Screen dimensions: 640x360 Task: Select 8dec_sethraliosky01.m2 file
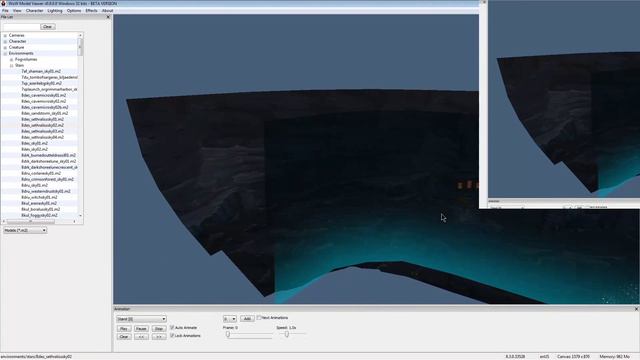point(42,119)
